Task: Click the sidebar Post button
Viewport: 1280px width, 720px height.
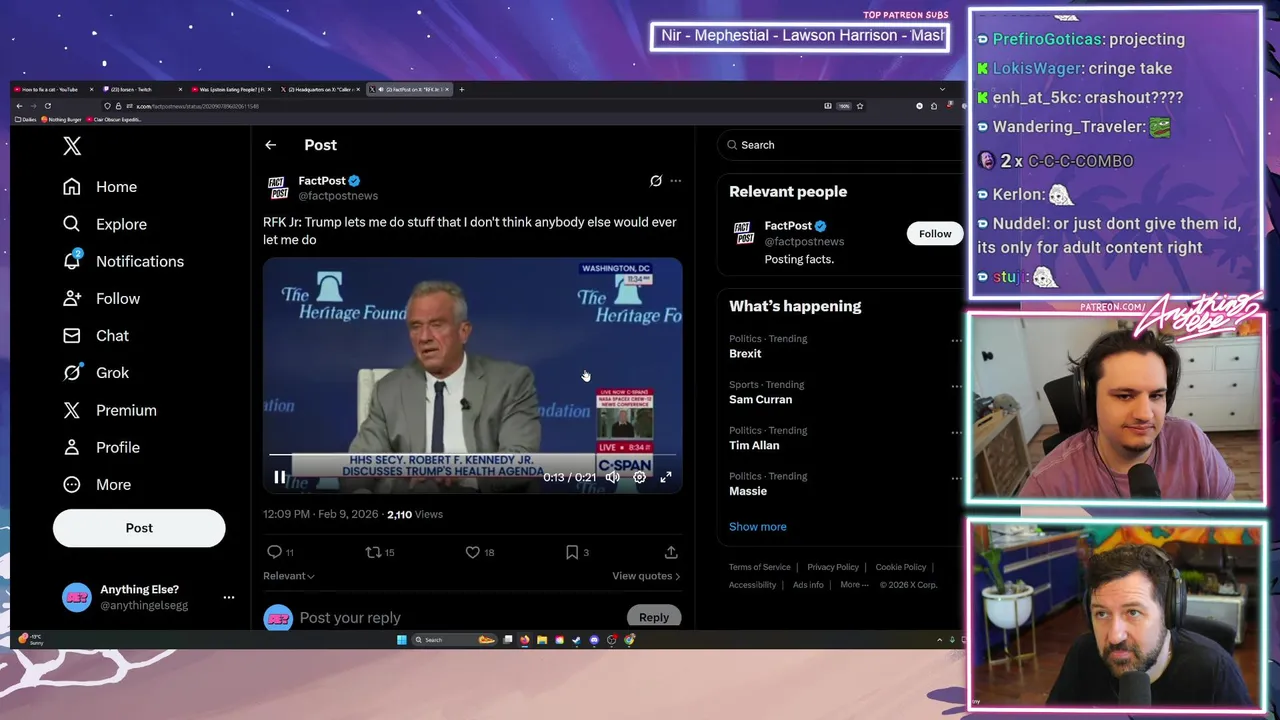Action: pos(139,528)
